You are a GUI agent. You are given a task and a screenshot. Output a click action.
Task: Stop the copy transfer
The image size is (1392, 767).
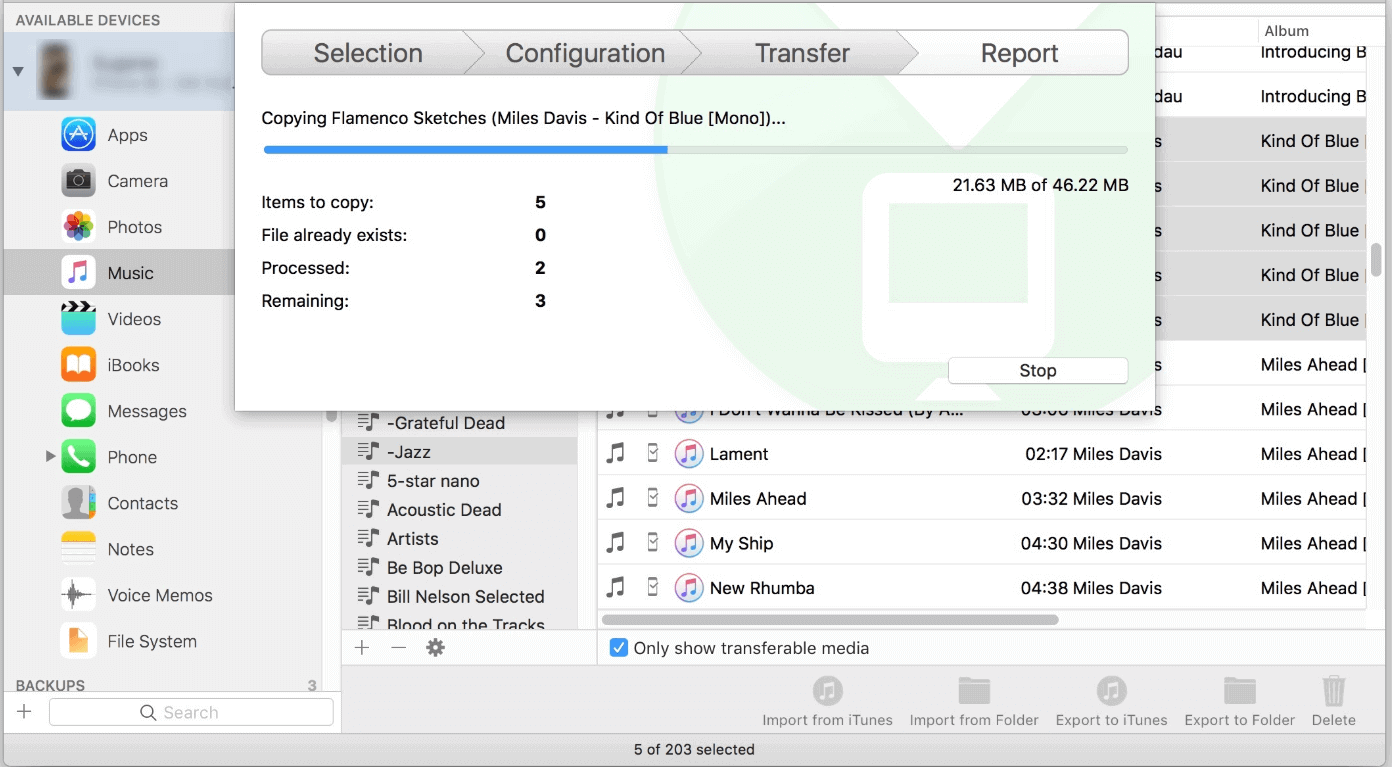[x=1037, y=371]
